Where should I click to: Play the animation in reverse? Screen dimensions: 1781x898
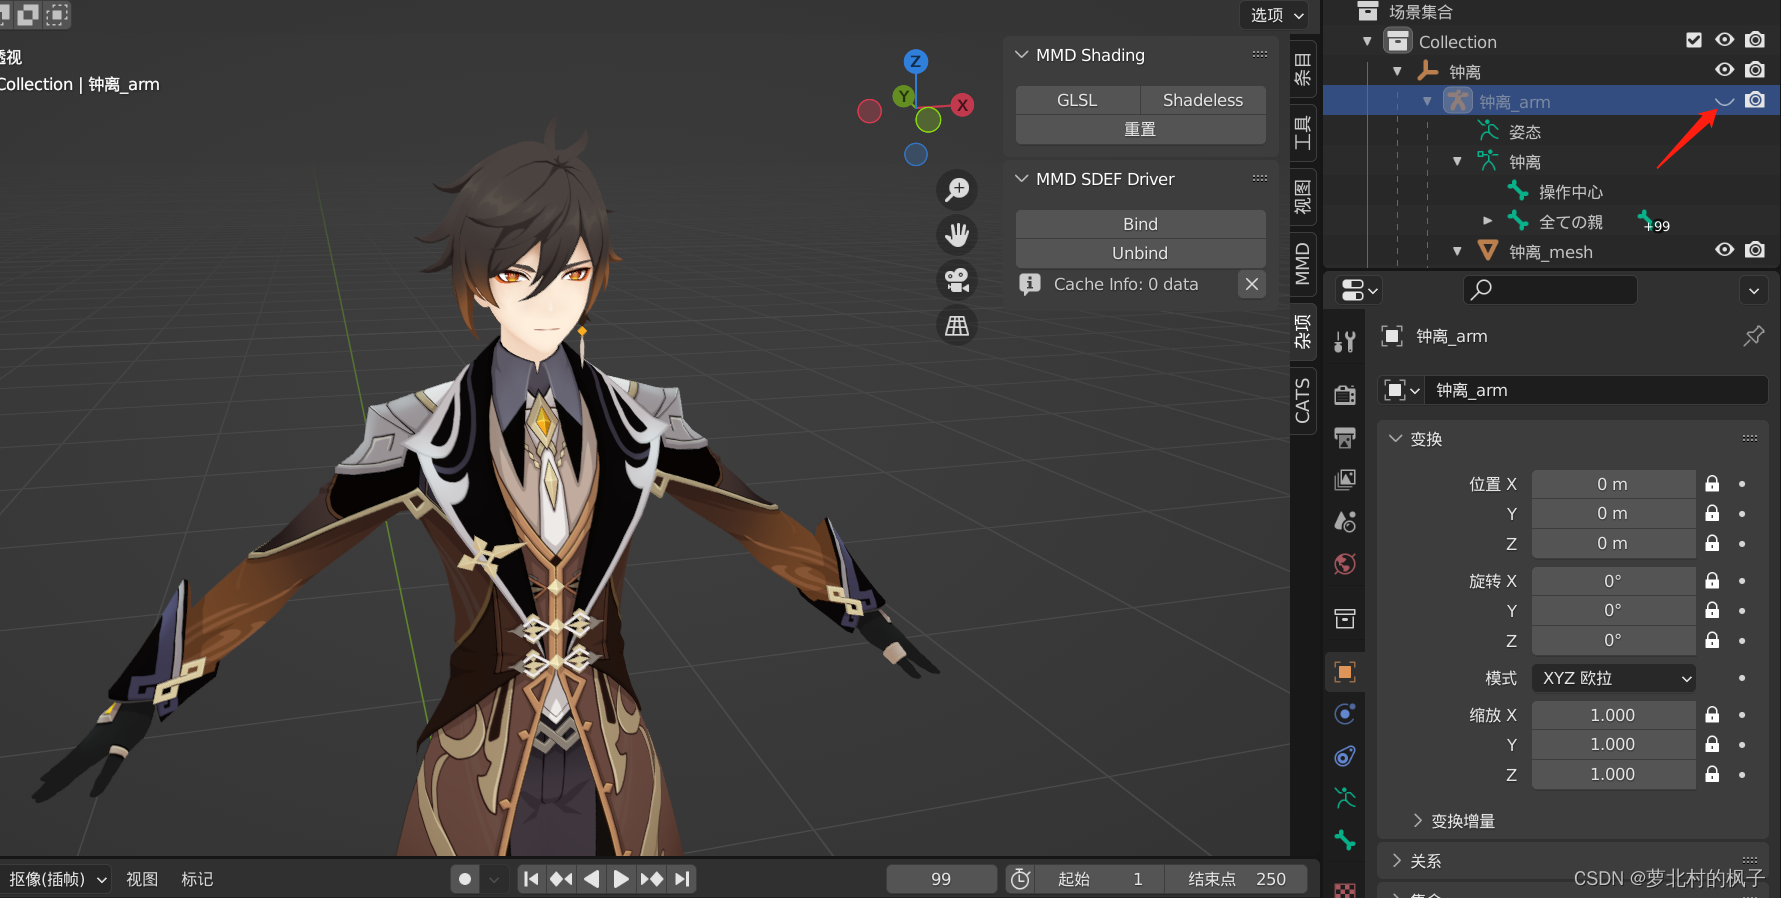pos(591,879)
